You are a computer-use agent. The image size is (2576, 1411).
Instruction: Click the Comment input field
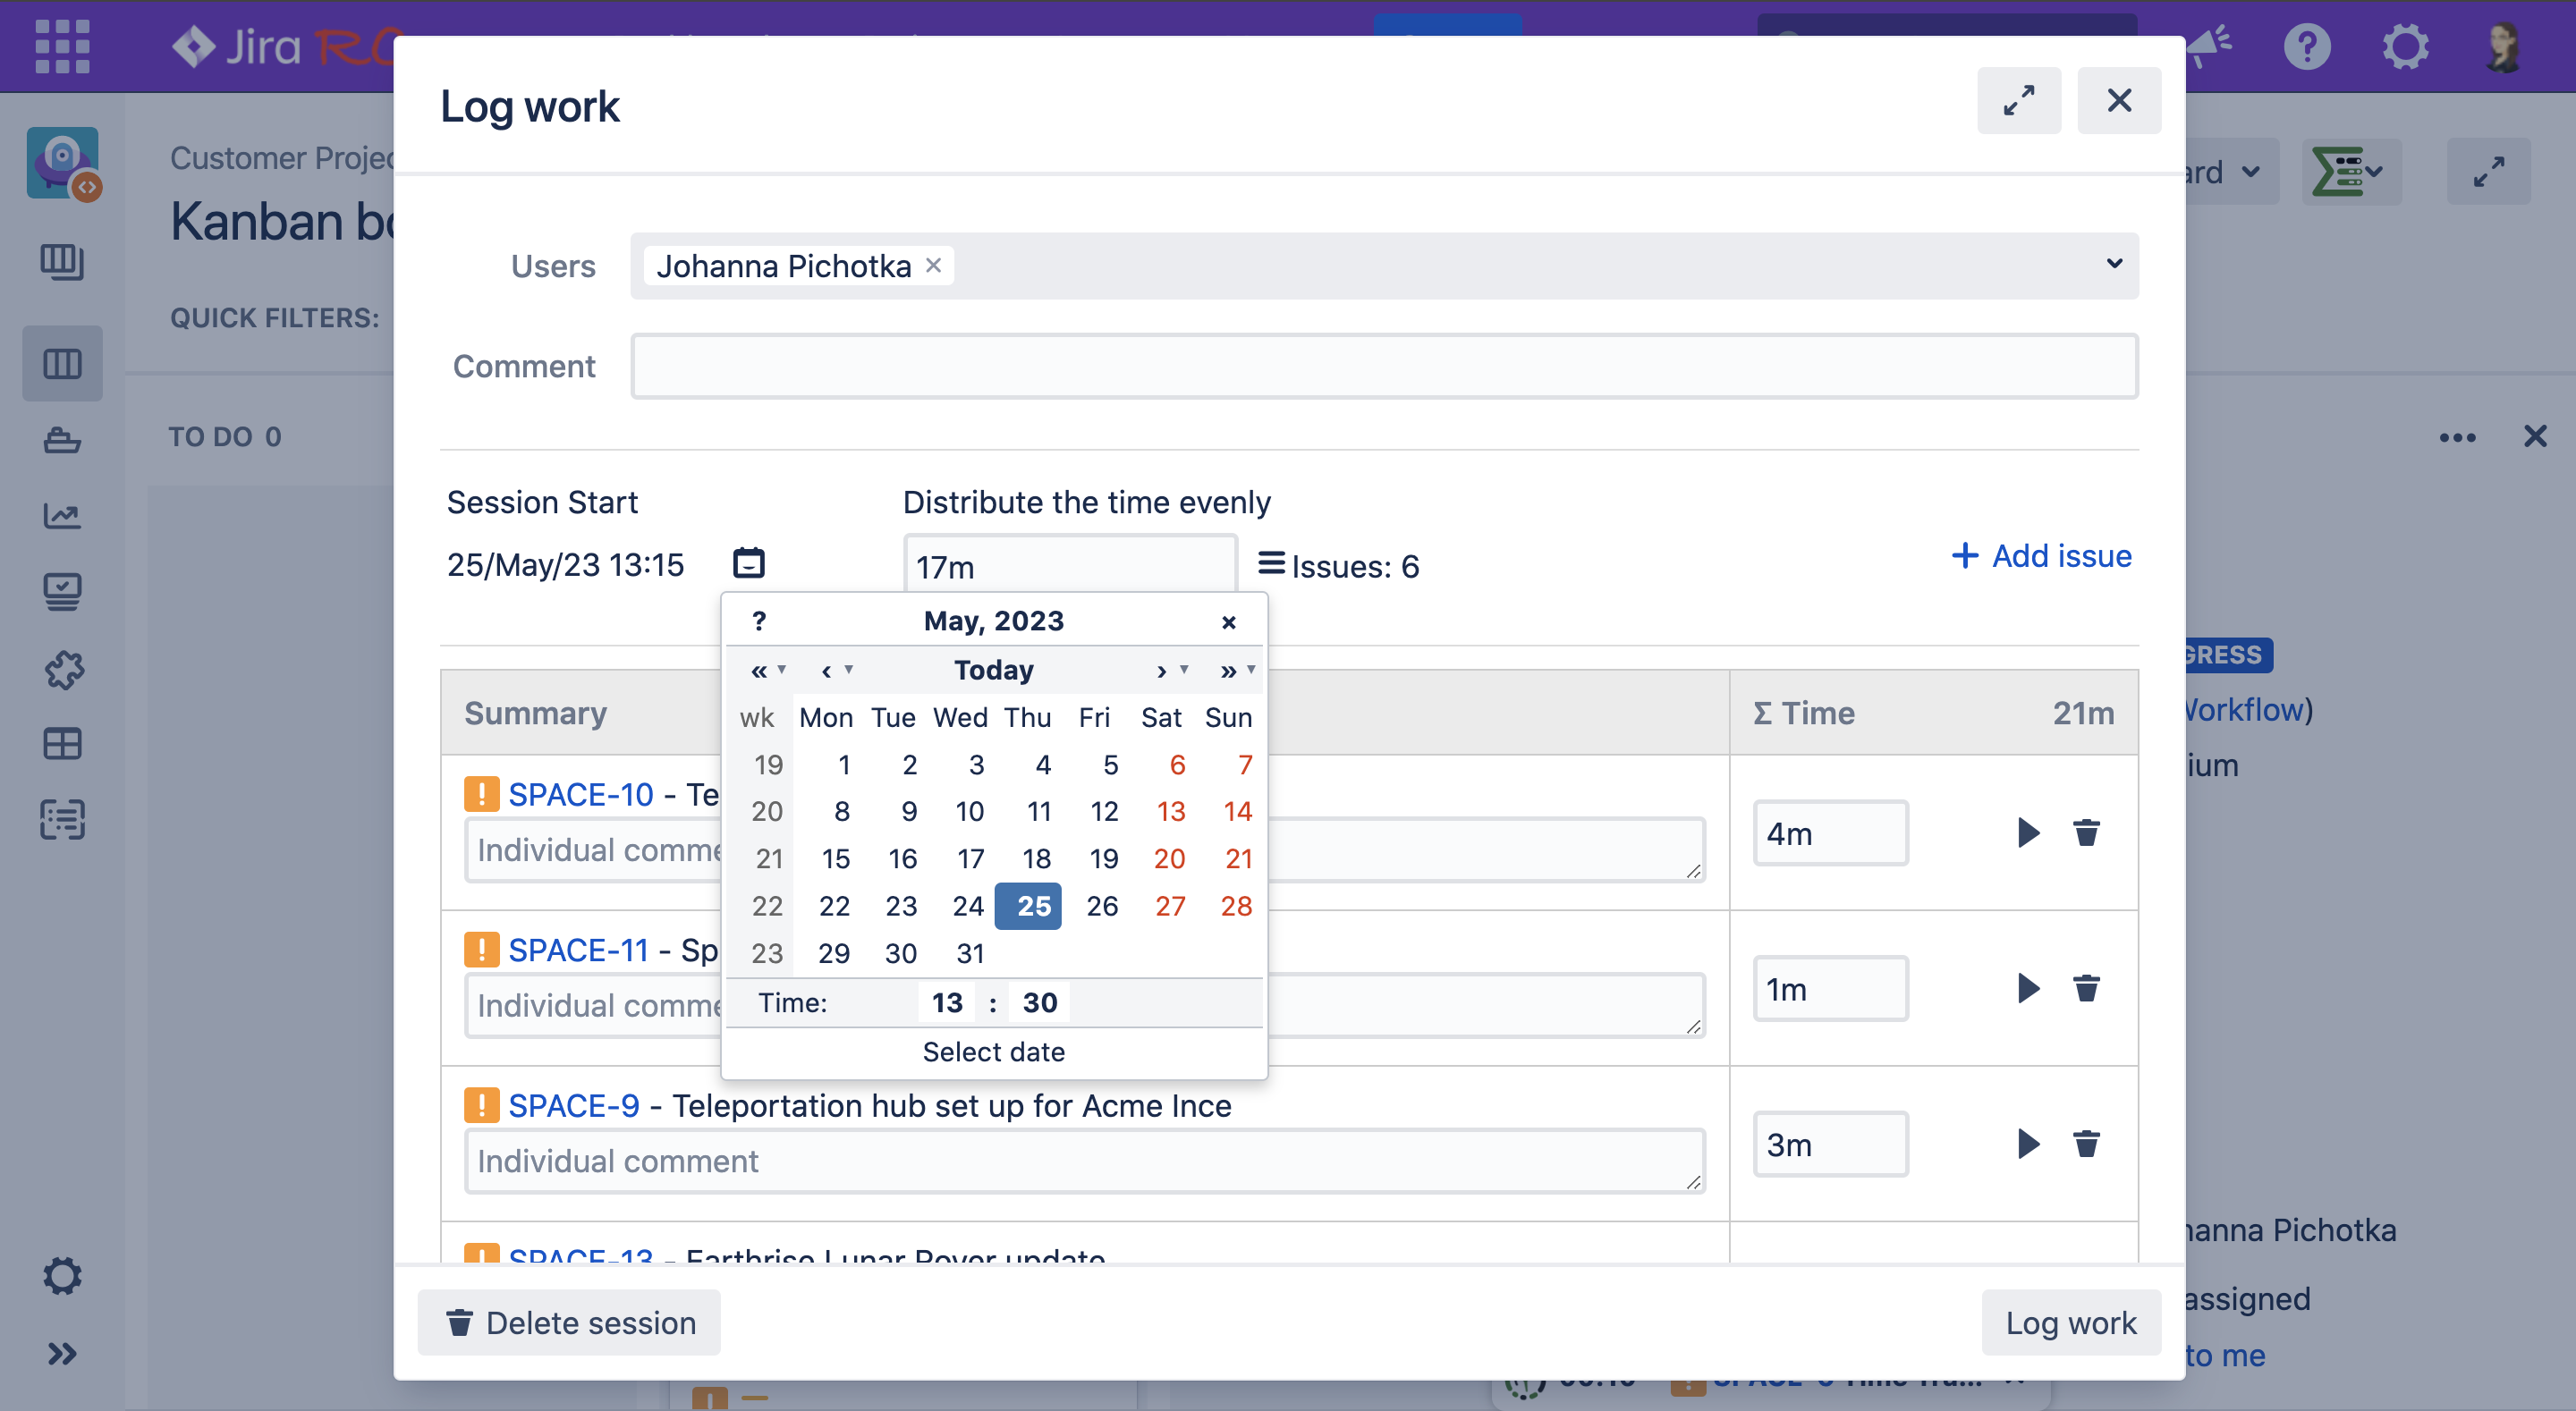(x=1383, y=366)
